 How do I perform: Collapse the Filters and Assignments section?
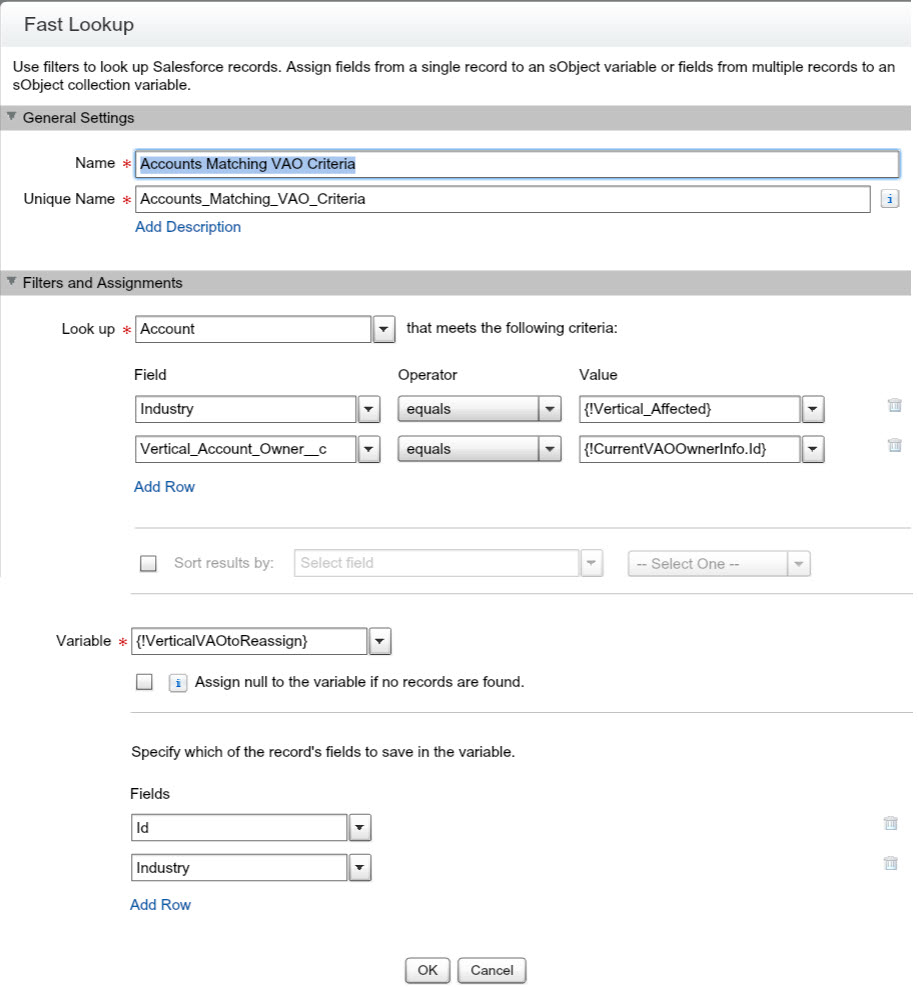[x=12, y=282]
